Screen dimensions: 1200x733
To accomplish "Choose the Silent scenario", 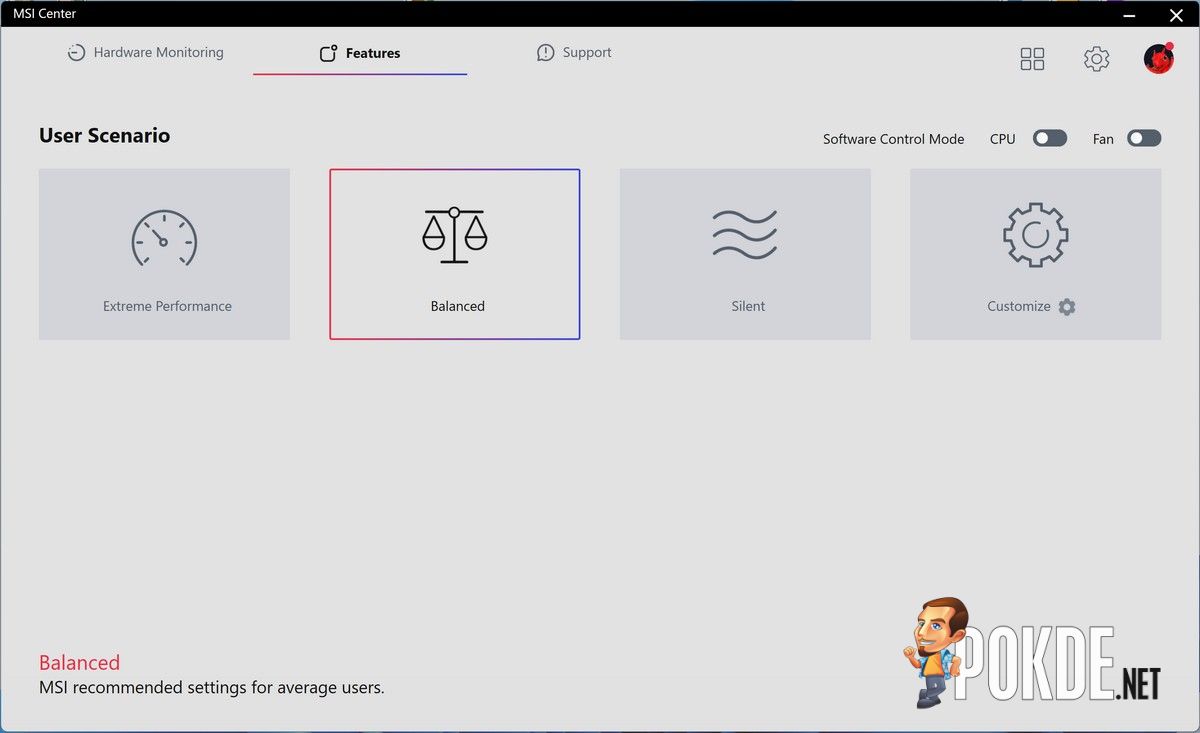I will [745, 254].
